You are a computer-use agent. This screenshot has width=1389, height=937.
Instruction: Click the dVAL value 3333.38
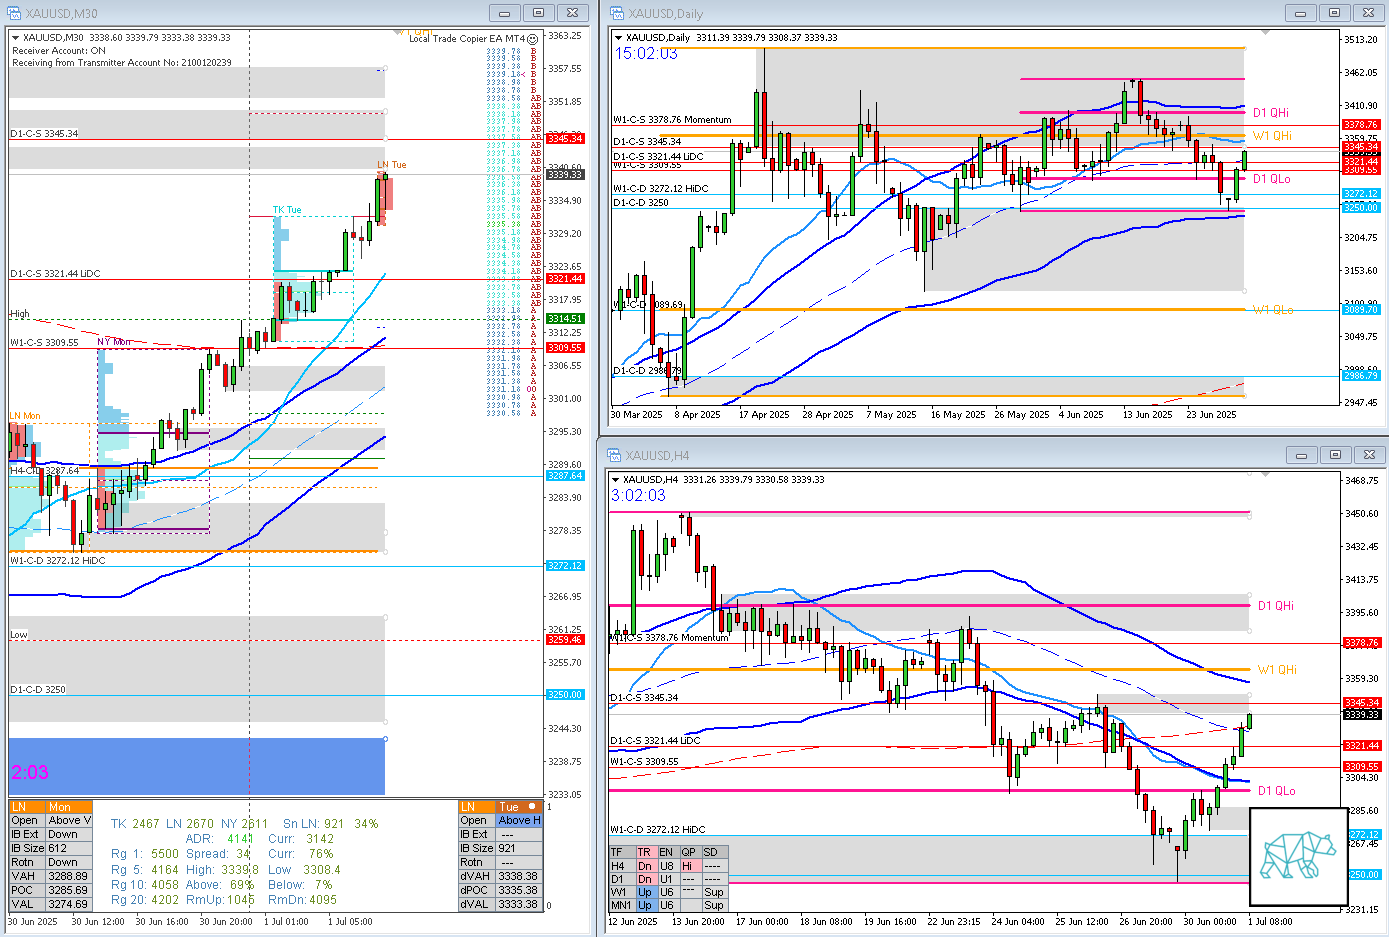pyautogui.click(x=519, y=904)
